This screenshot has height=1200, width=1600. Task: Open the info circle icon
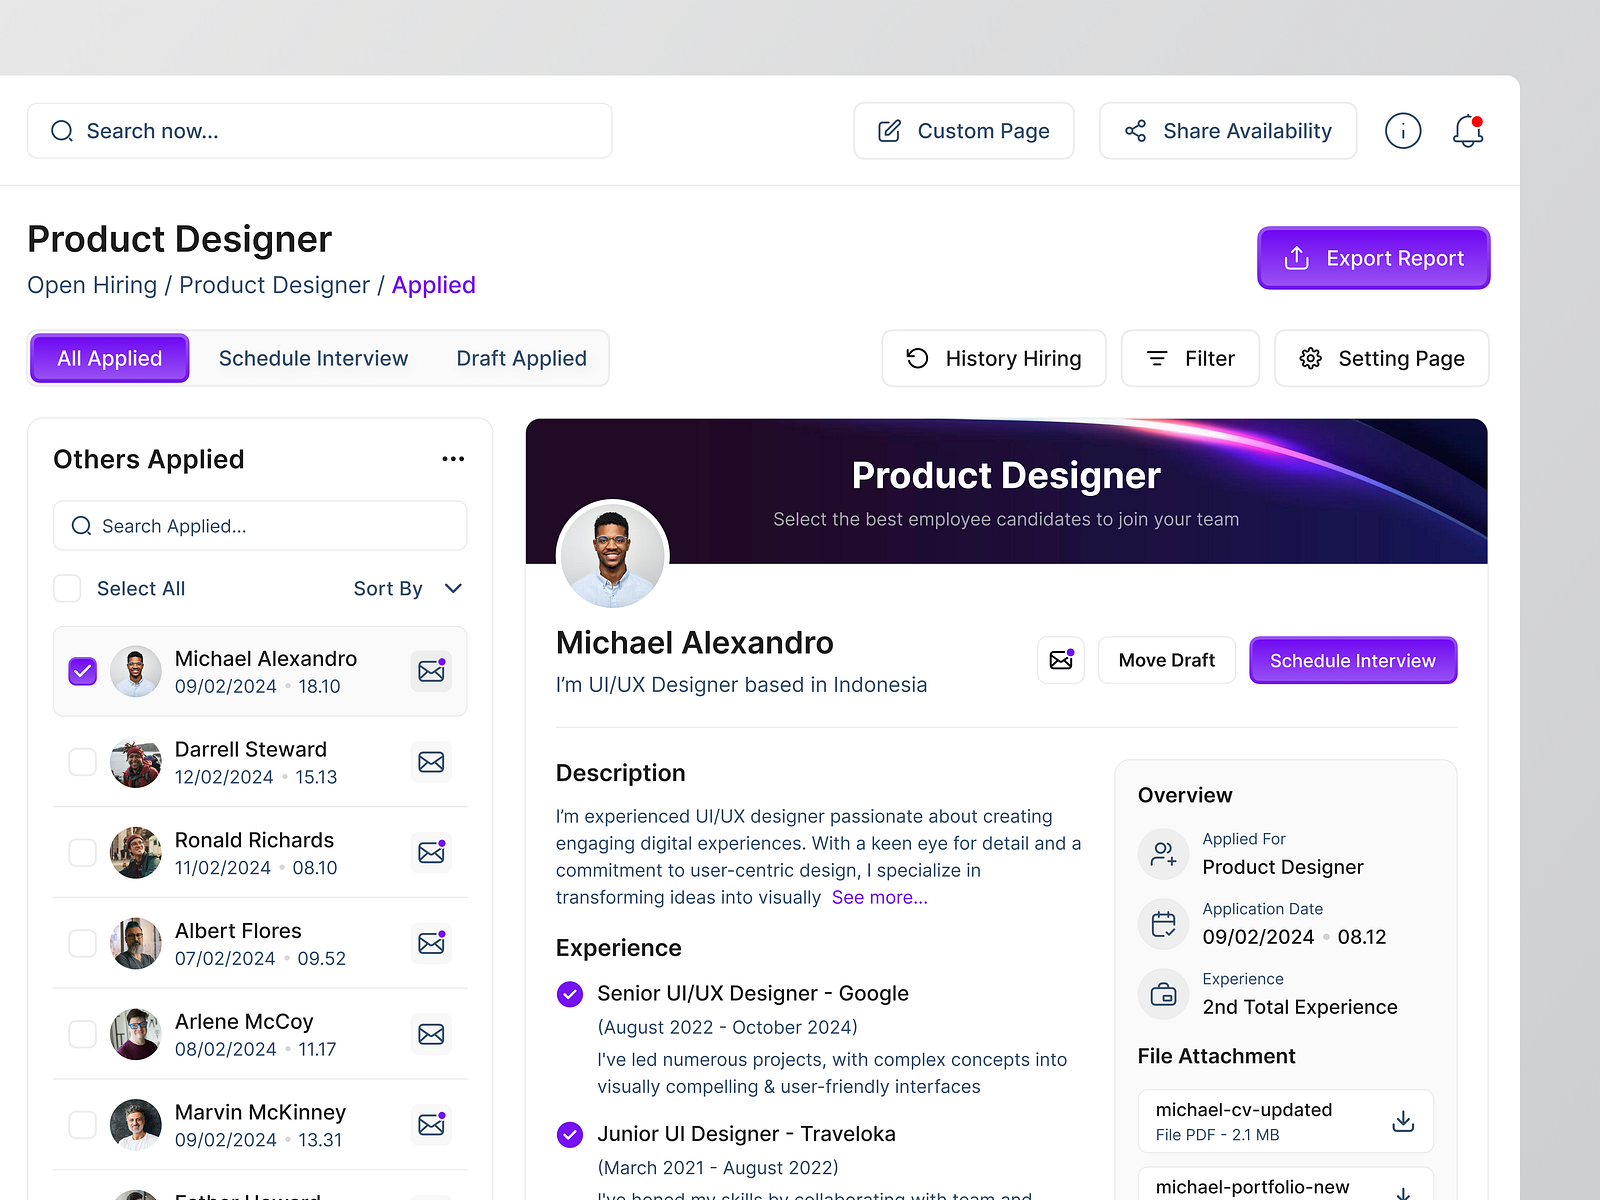[1403, 131]
